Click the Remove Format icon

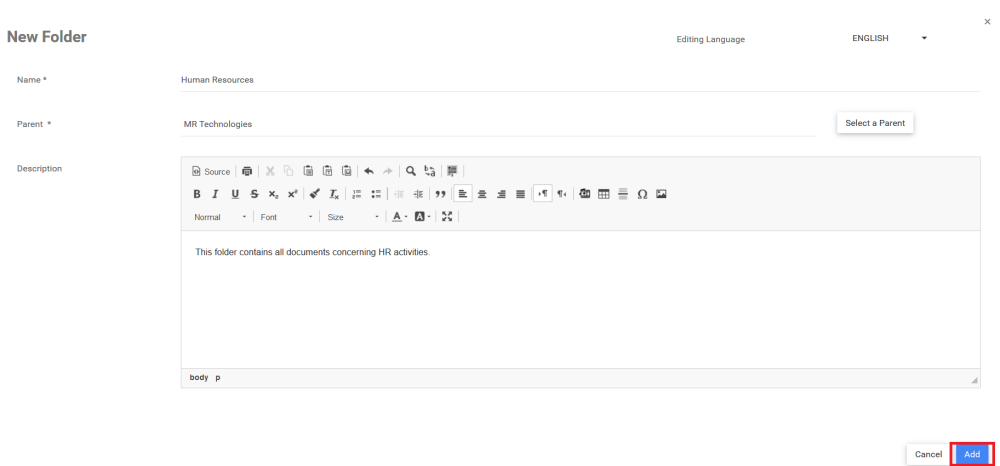coord(334,194)
